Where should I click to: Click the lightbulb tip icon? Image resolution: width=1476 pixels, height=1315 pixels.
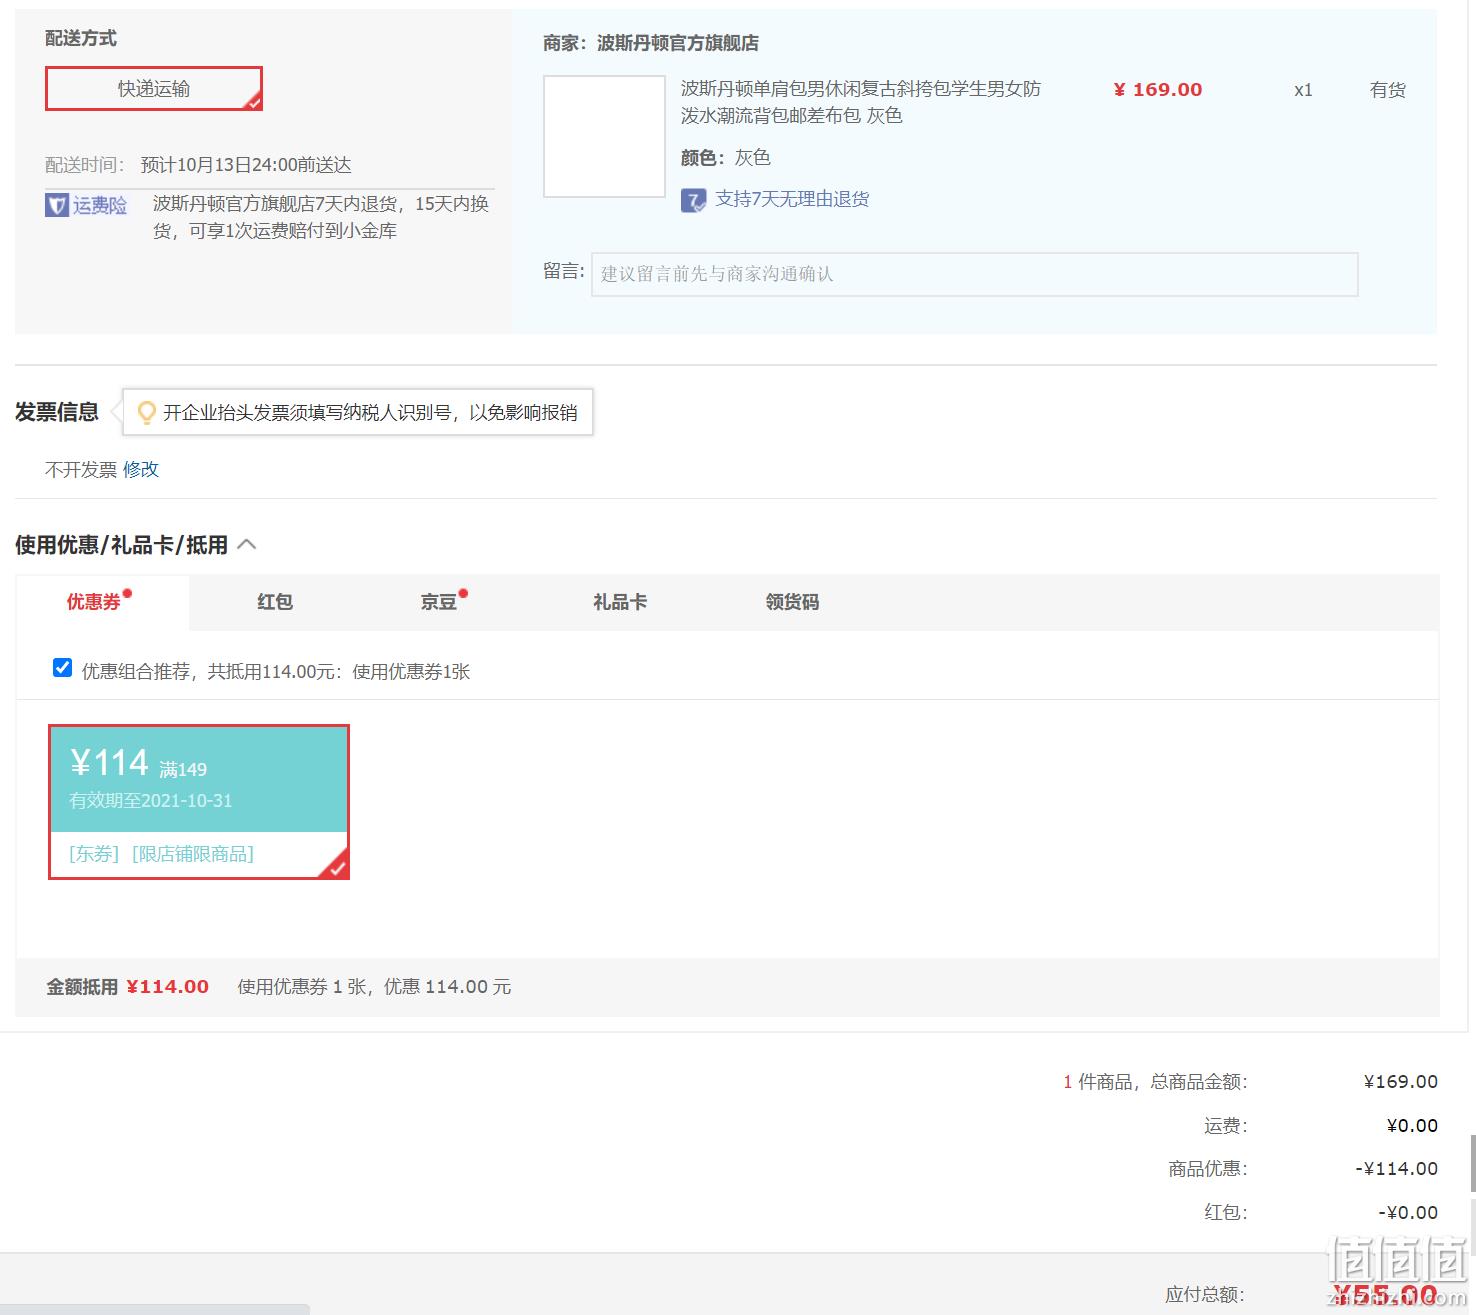(x=146, y=412)
